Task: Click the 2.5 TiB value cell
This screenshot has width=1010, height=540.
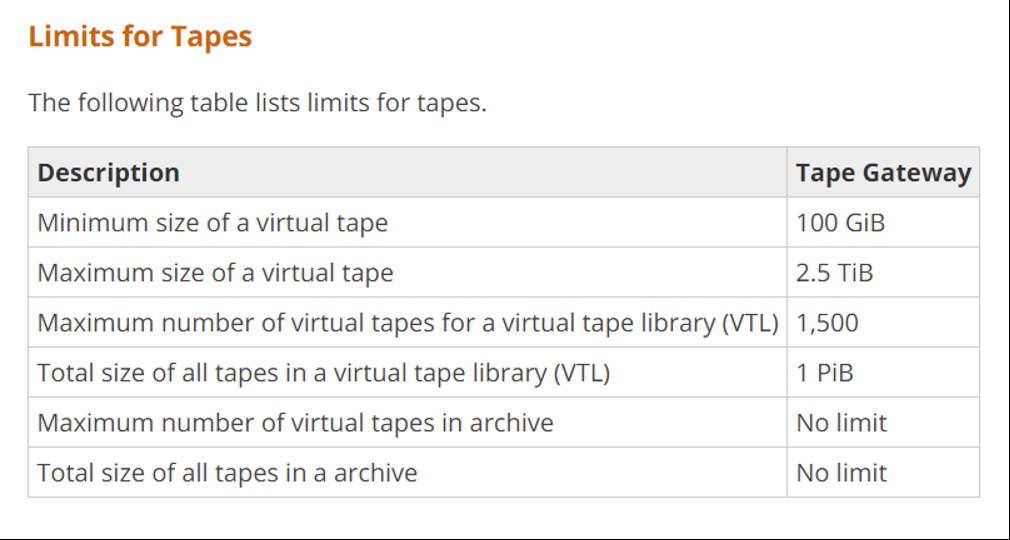Action: point(883,273)
